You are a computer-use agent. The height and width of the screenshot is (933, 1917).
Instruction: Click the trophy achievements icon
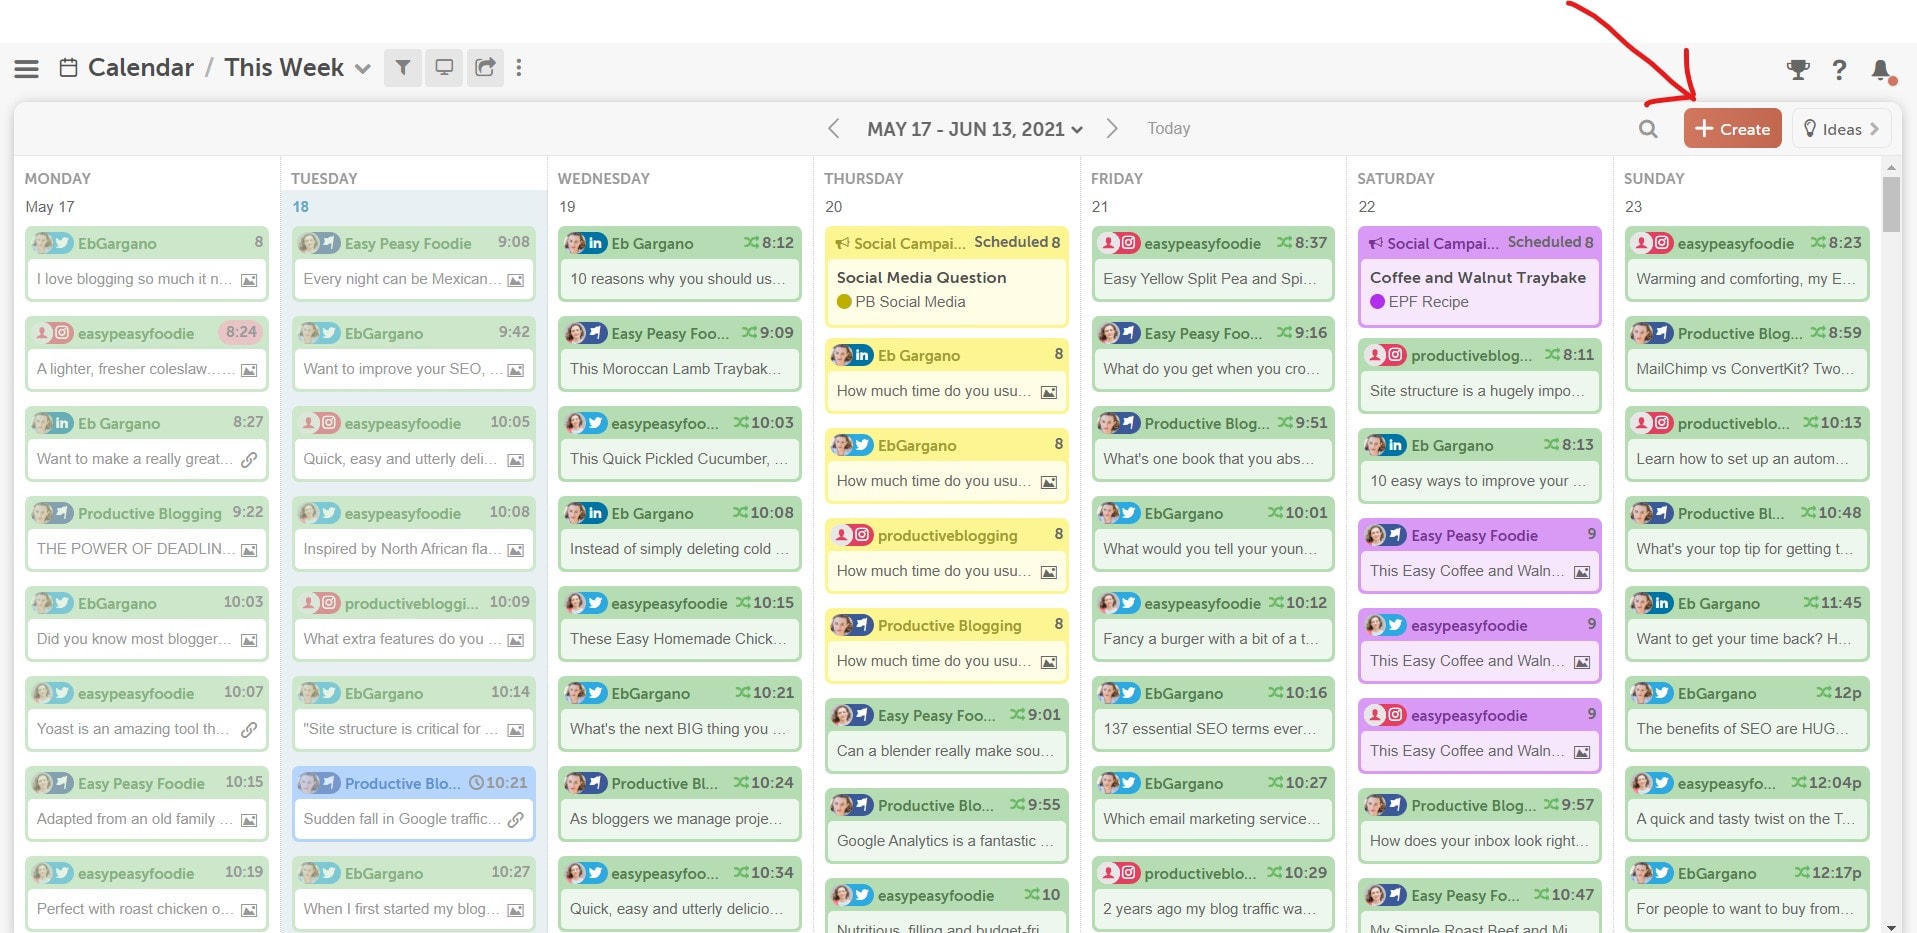coord(1798,69)
